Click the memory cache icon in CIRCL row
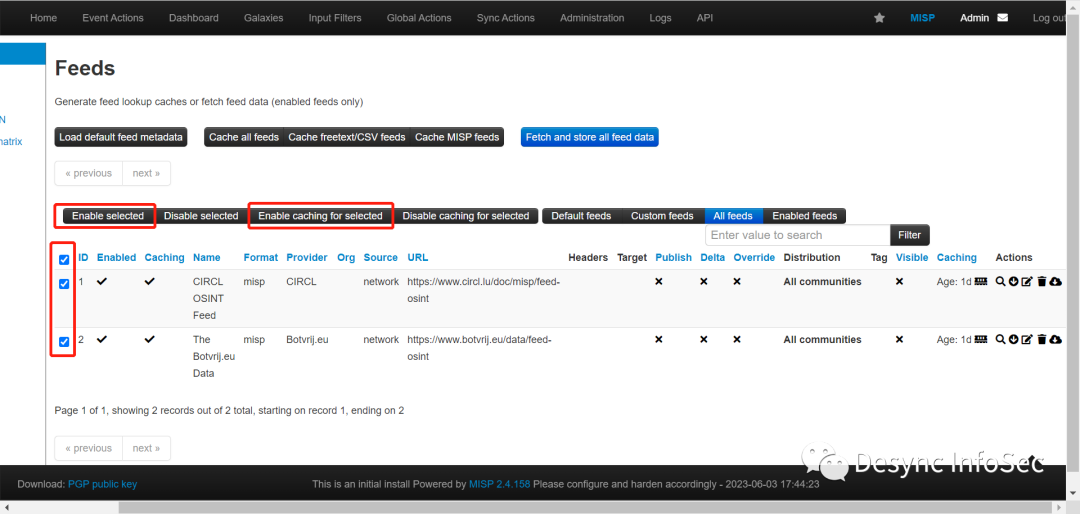Screen dimensions: 1080x514 [x=982, y=281]
